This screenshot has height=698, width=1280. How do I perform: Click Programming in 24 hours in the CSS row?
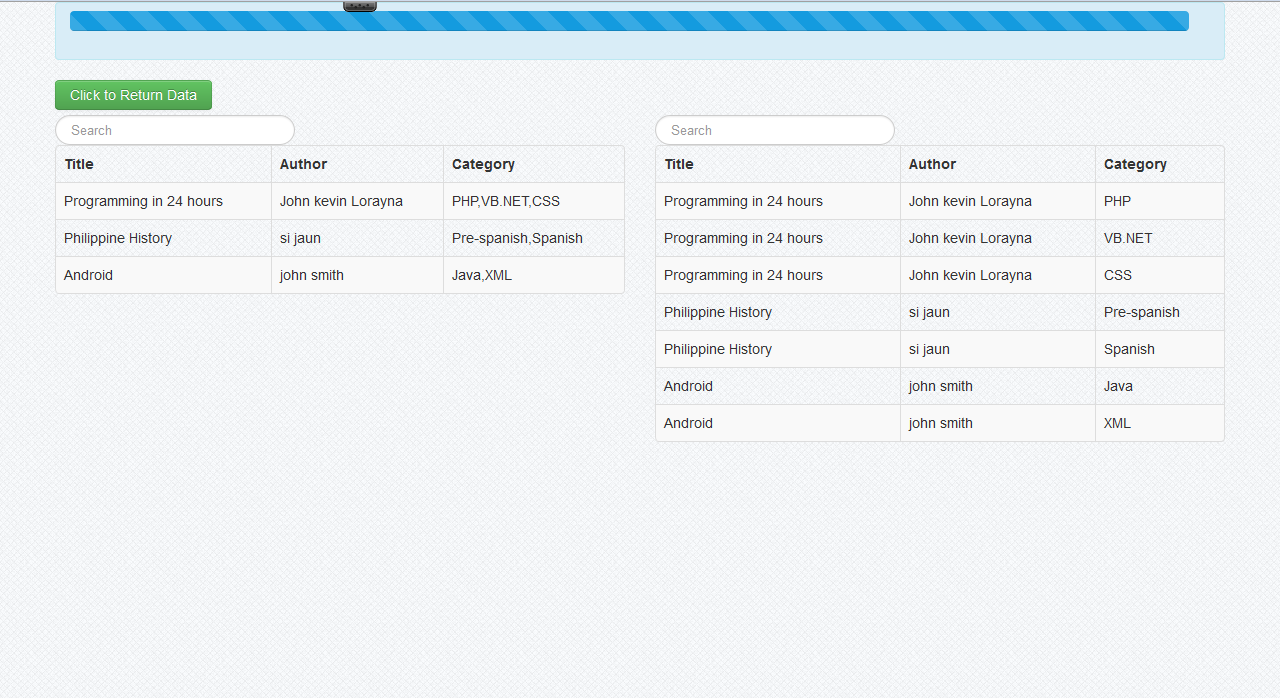click(743, 275)
